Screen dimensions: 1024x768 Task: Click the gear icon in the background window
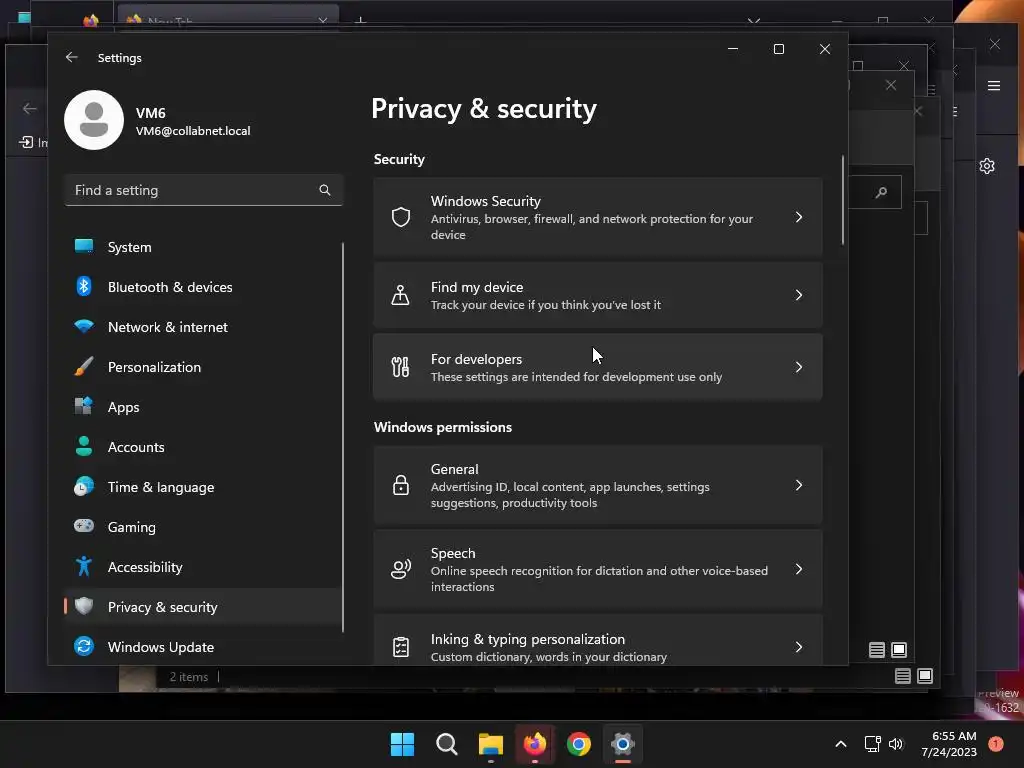(x=987, y=166)
